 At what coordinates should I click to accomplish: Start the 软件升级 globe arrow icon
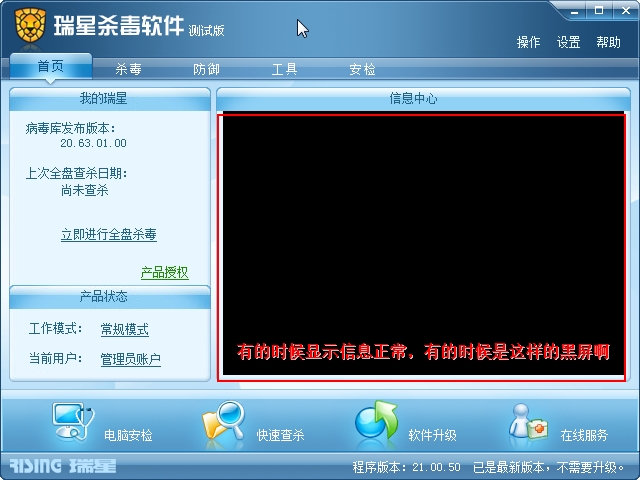click(x=376, y=421)
